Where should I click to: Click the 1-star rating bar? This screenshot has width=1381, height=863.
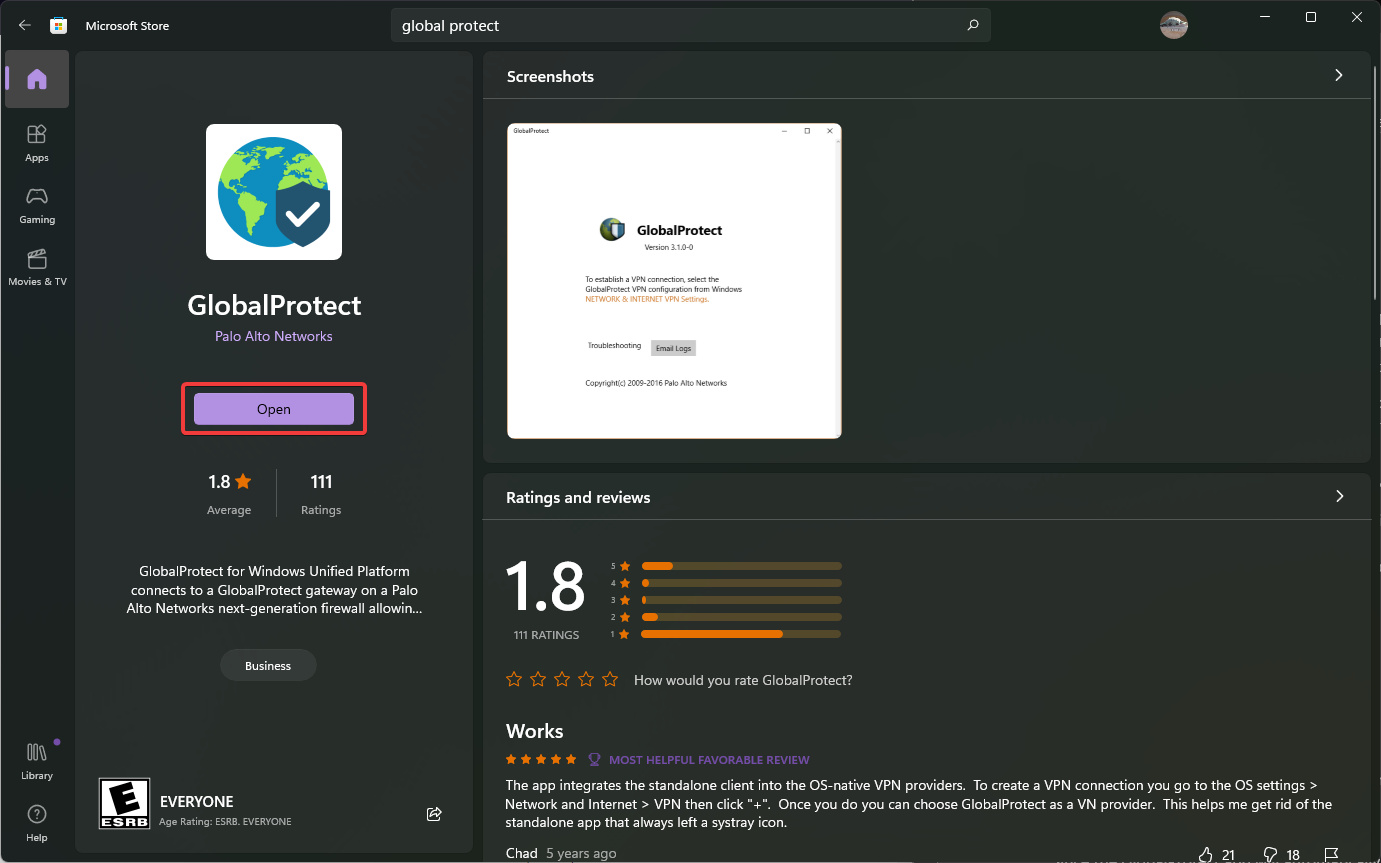click(x=741, y=634)
